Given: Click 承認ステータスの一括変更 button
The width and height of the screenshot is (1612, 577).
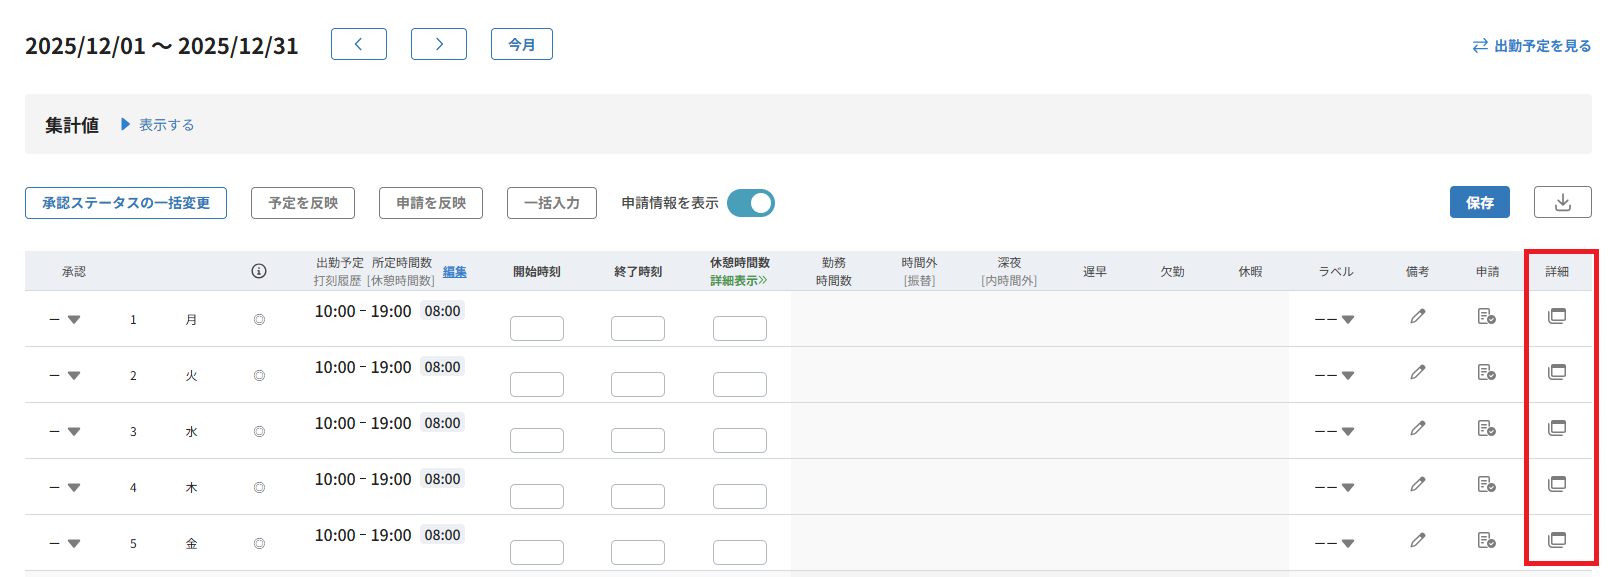Looking at the screenshot, I should tap(126, 203).
